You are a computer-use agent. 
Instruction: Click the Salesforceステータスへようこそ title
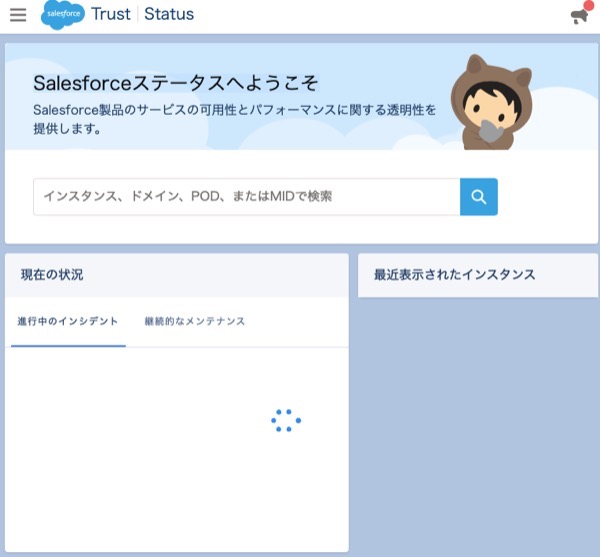pos(176,83)
